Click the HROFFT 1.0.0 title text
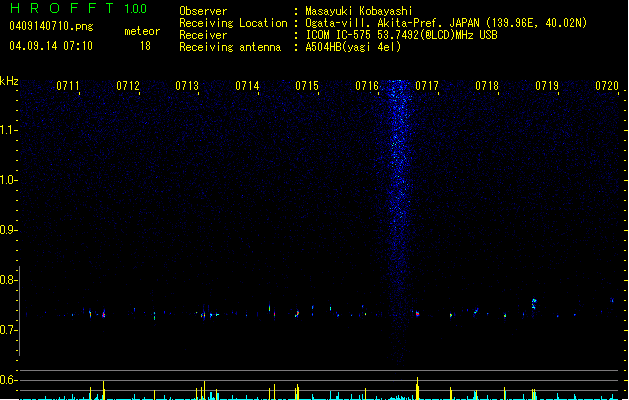This screenshot has width=629, height=400. coord(78,8)
